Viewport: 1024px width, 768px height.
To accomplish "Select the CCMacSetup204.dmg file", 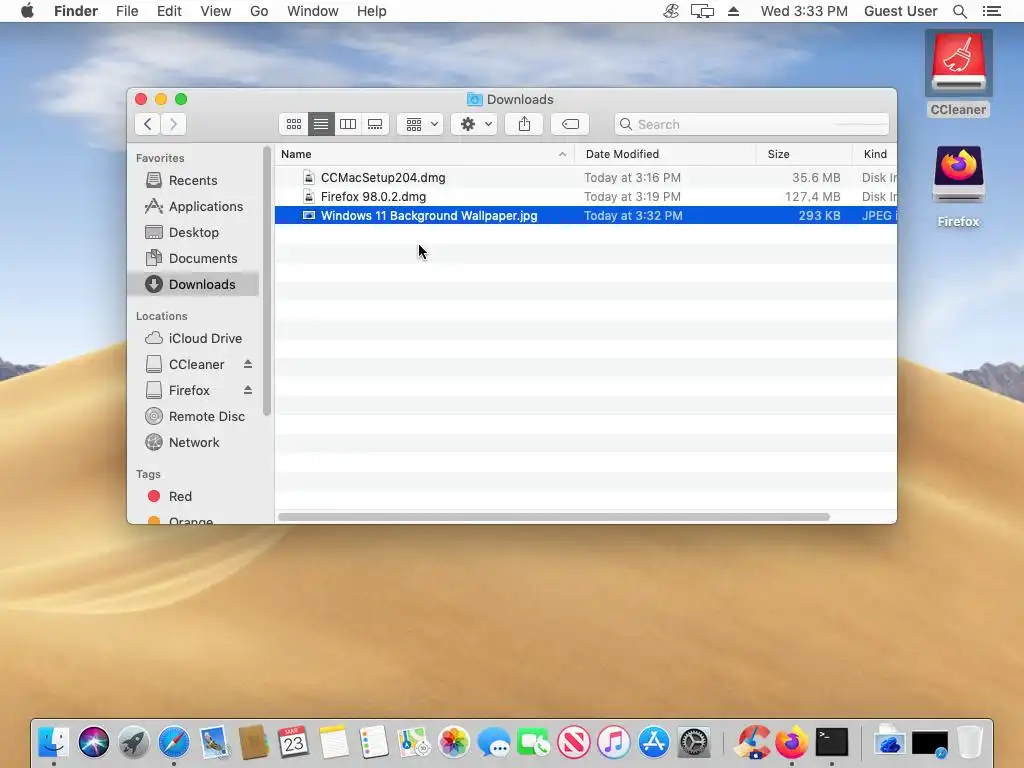I will click(x=586, y=178).
